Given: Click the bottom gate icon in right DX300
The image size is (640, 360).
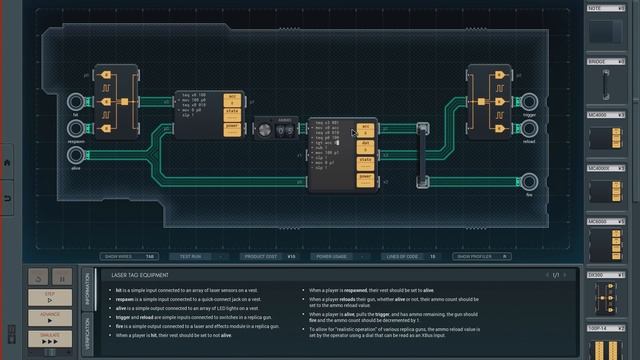Looking at the screenshot, I should click(x=500, y=129).
